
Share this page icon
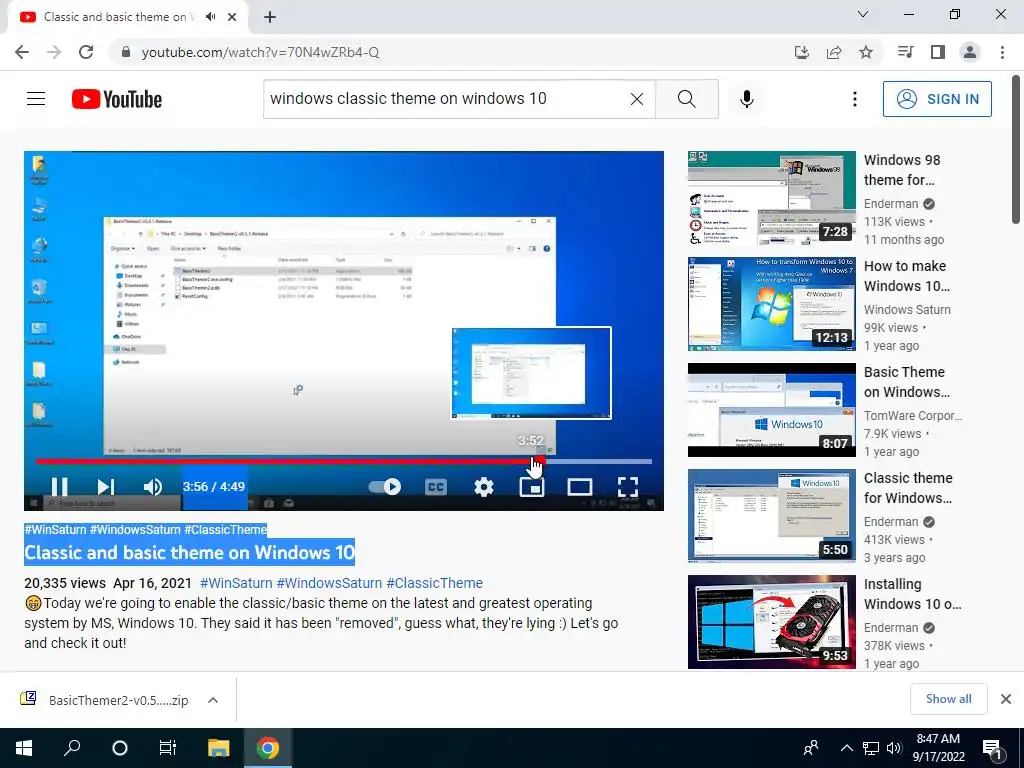[834, 52]
